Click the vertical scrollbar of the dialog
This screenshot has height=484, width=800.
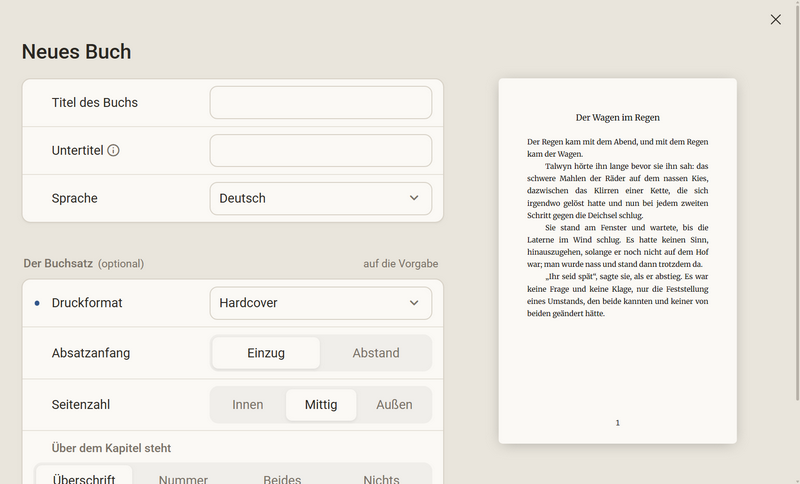coord(797,201)
